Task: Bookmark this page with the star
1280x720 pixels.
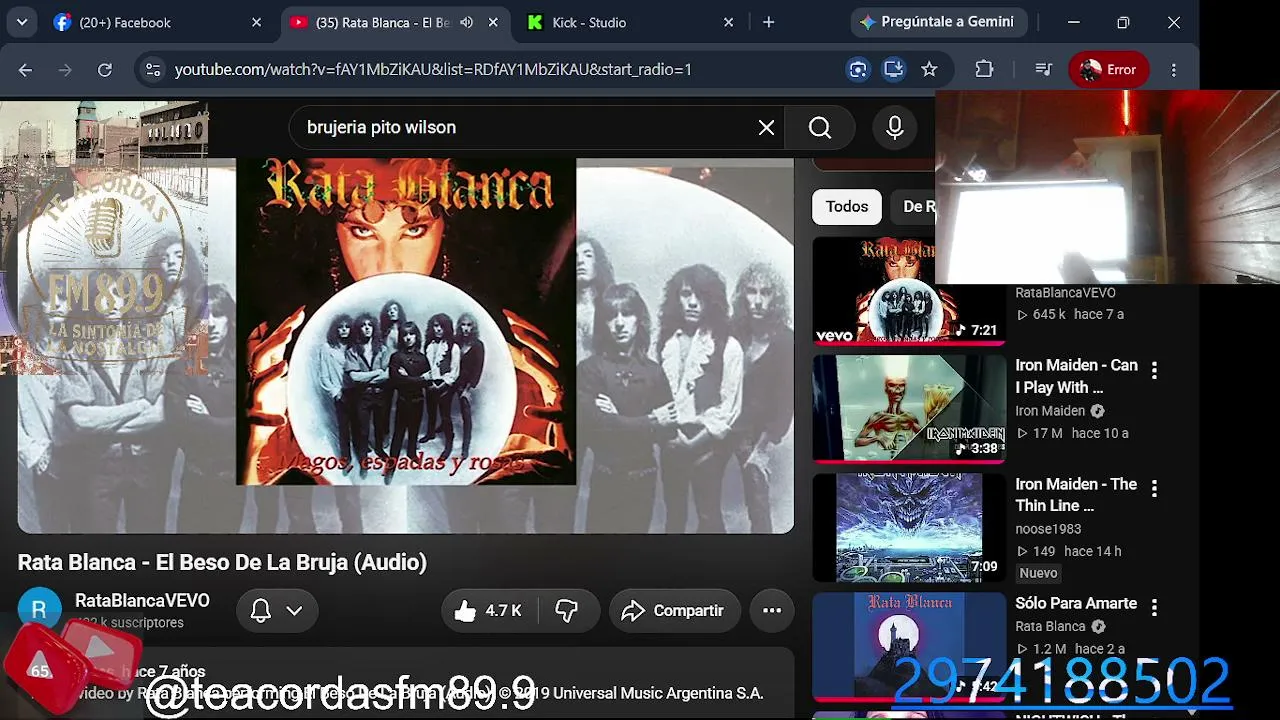Action: (929, 69)
